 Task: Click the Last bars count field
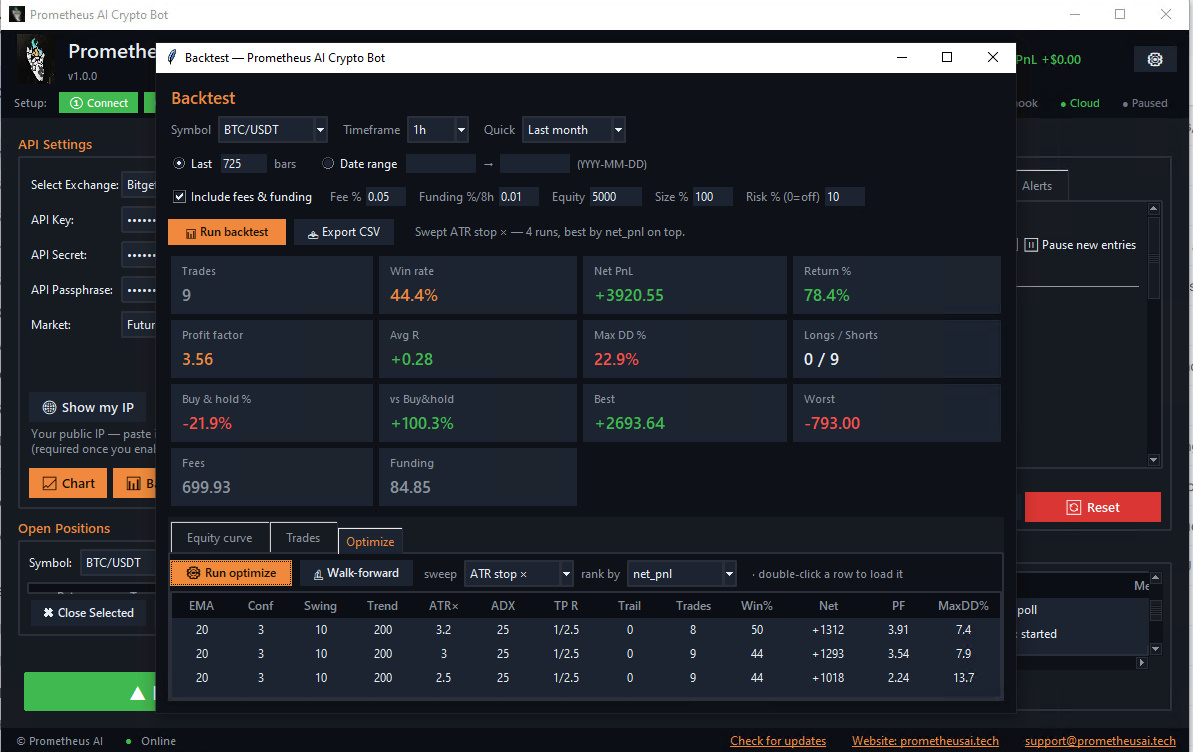243,164
